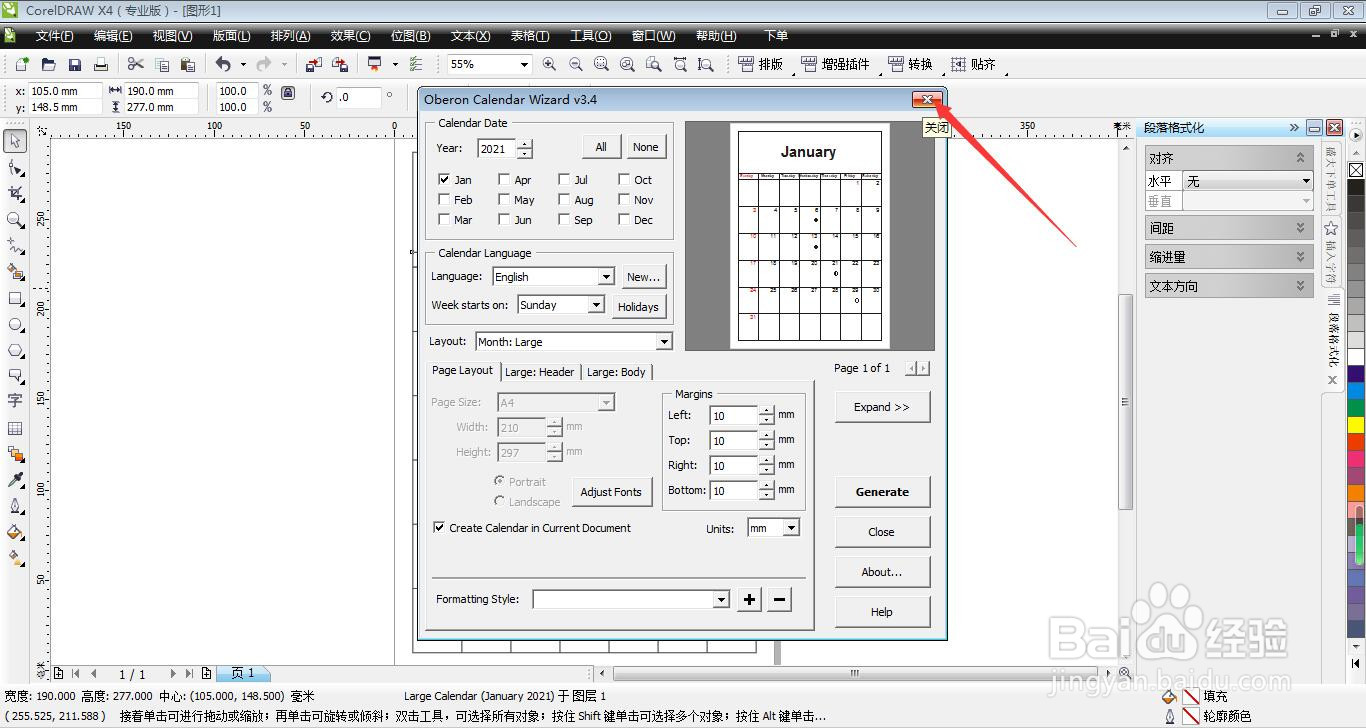
Task: Open the Layout dropdown showing Month: Large
Action: click(664, 341)
